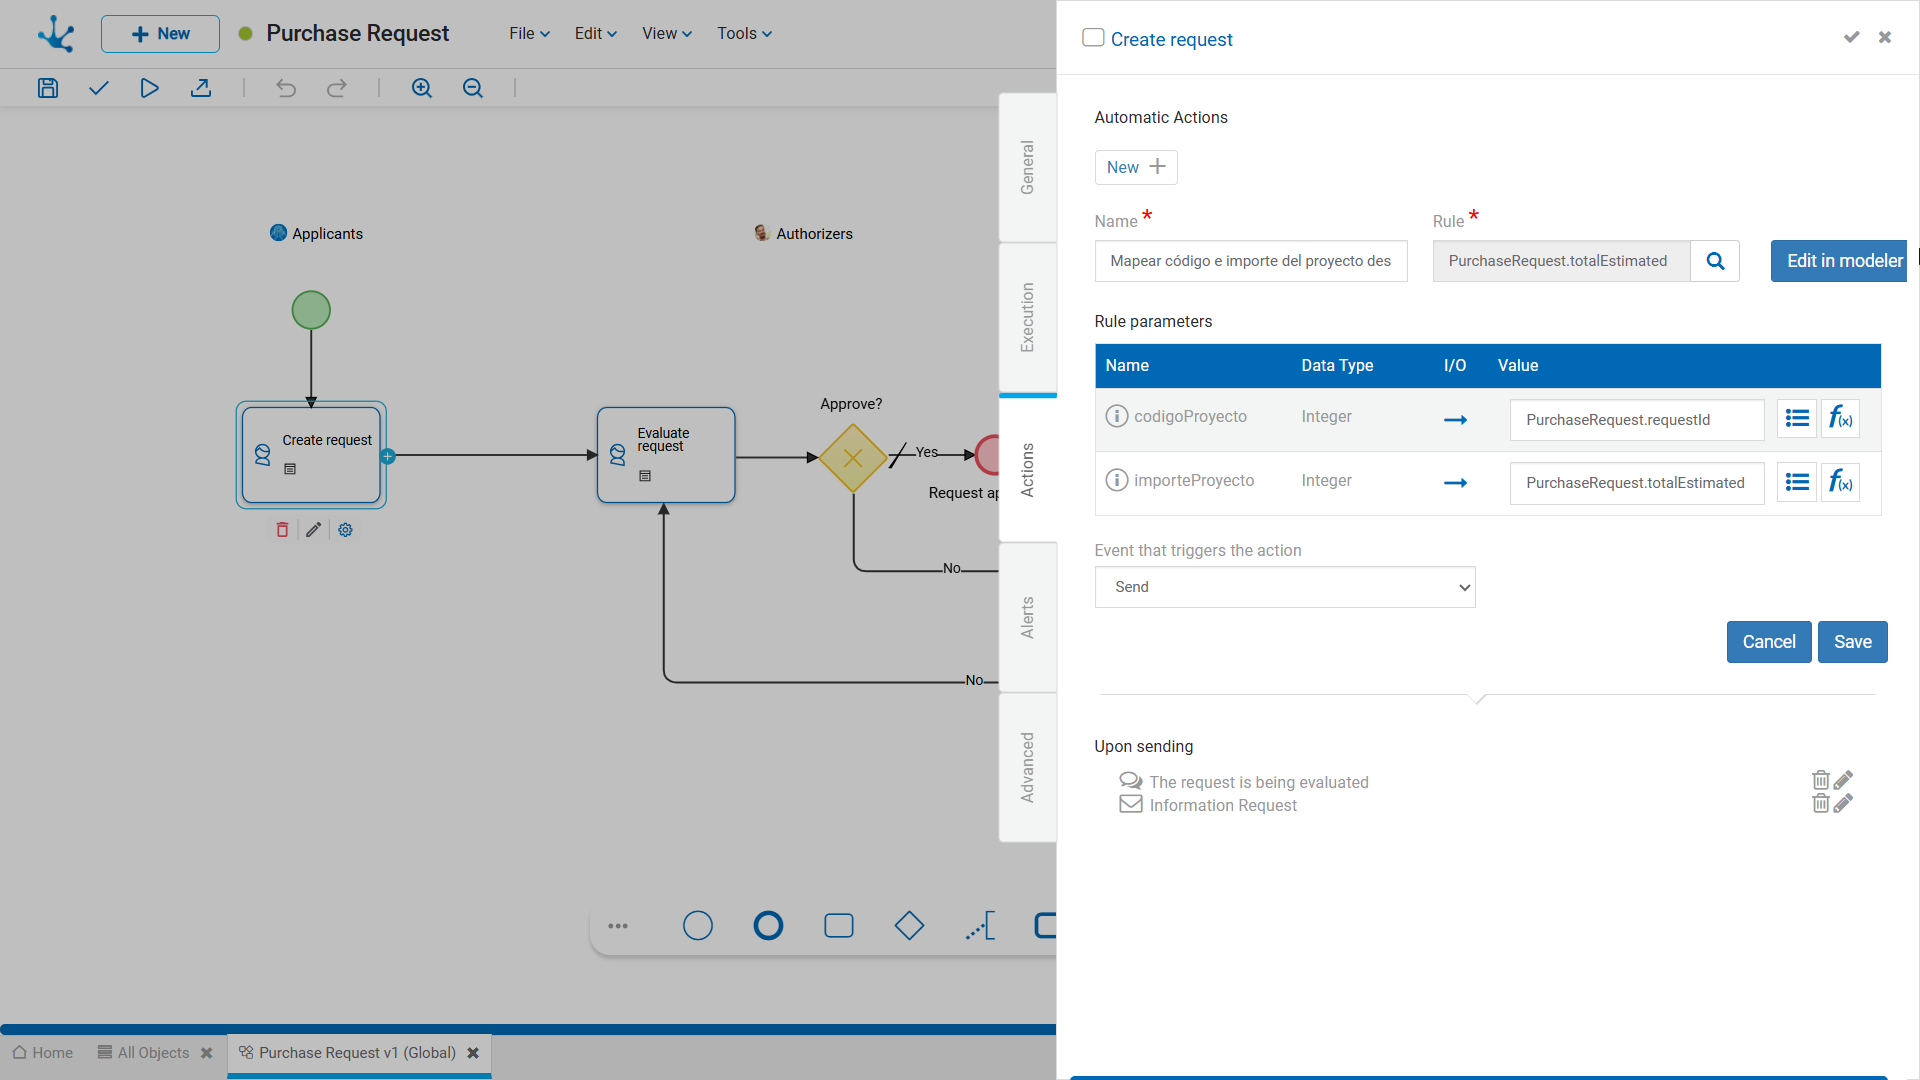Viewport: 1920px width, 1080px height.
Task: Delete 'The request is being evaluated' action
Action: click(1821, 780)
